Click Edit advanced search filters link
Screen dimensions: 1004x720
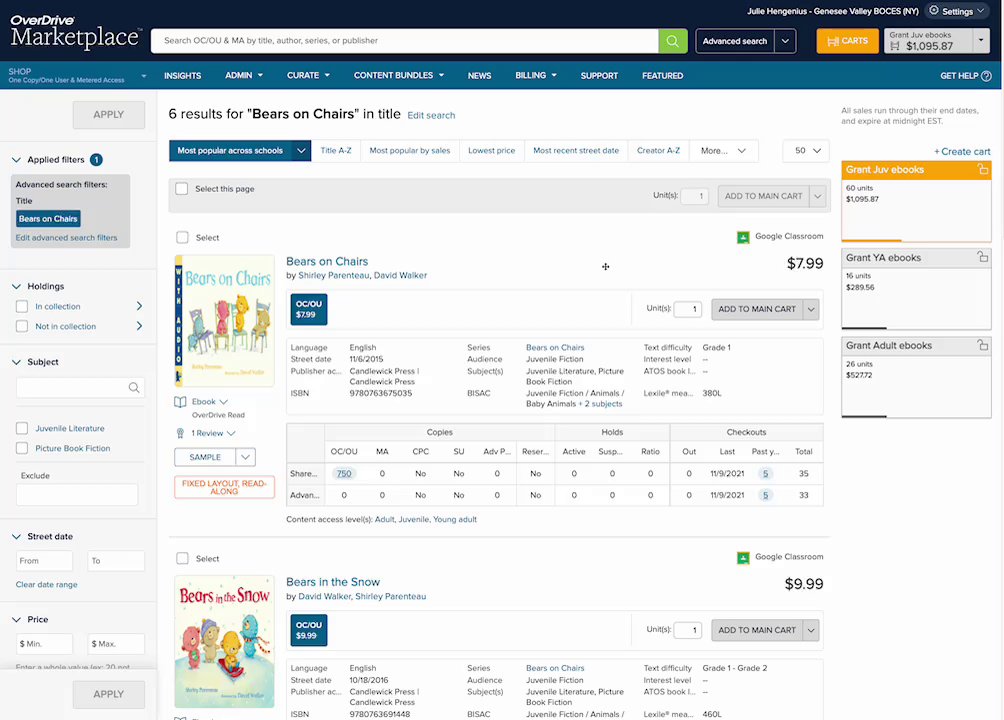point(67,238)
